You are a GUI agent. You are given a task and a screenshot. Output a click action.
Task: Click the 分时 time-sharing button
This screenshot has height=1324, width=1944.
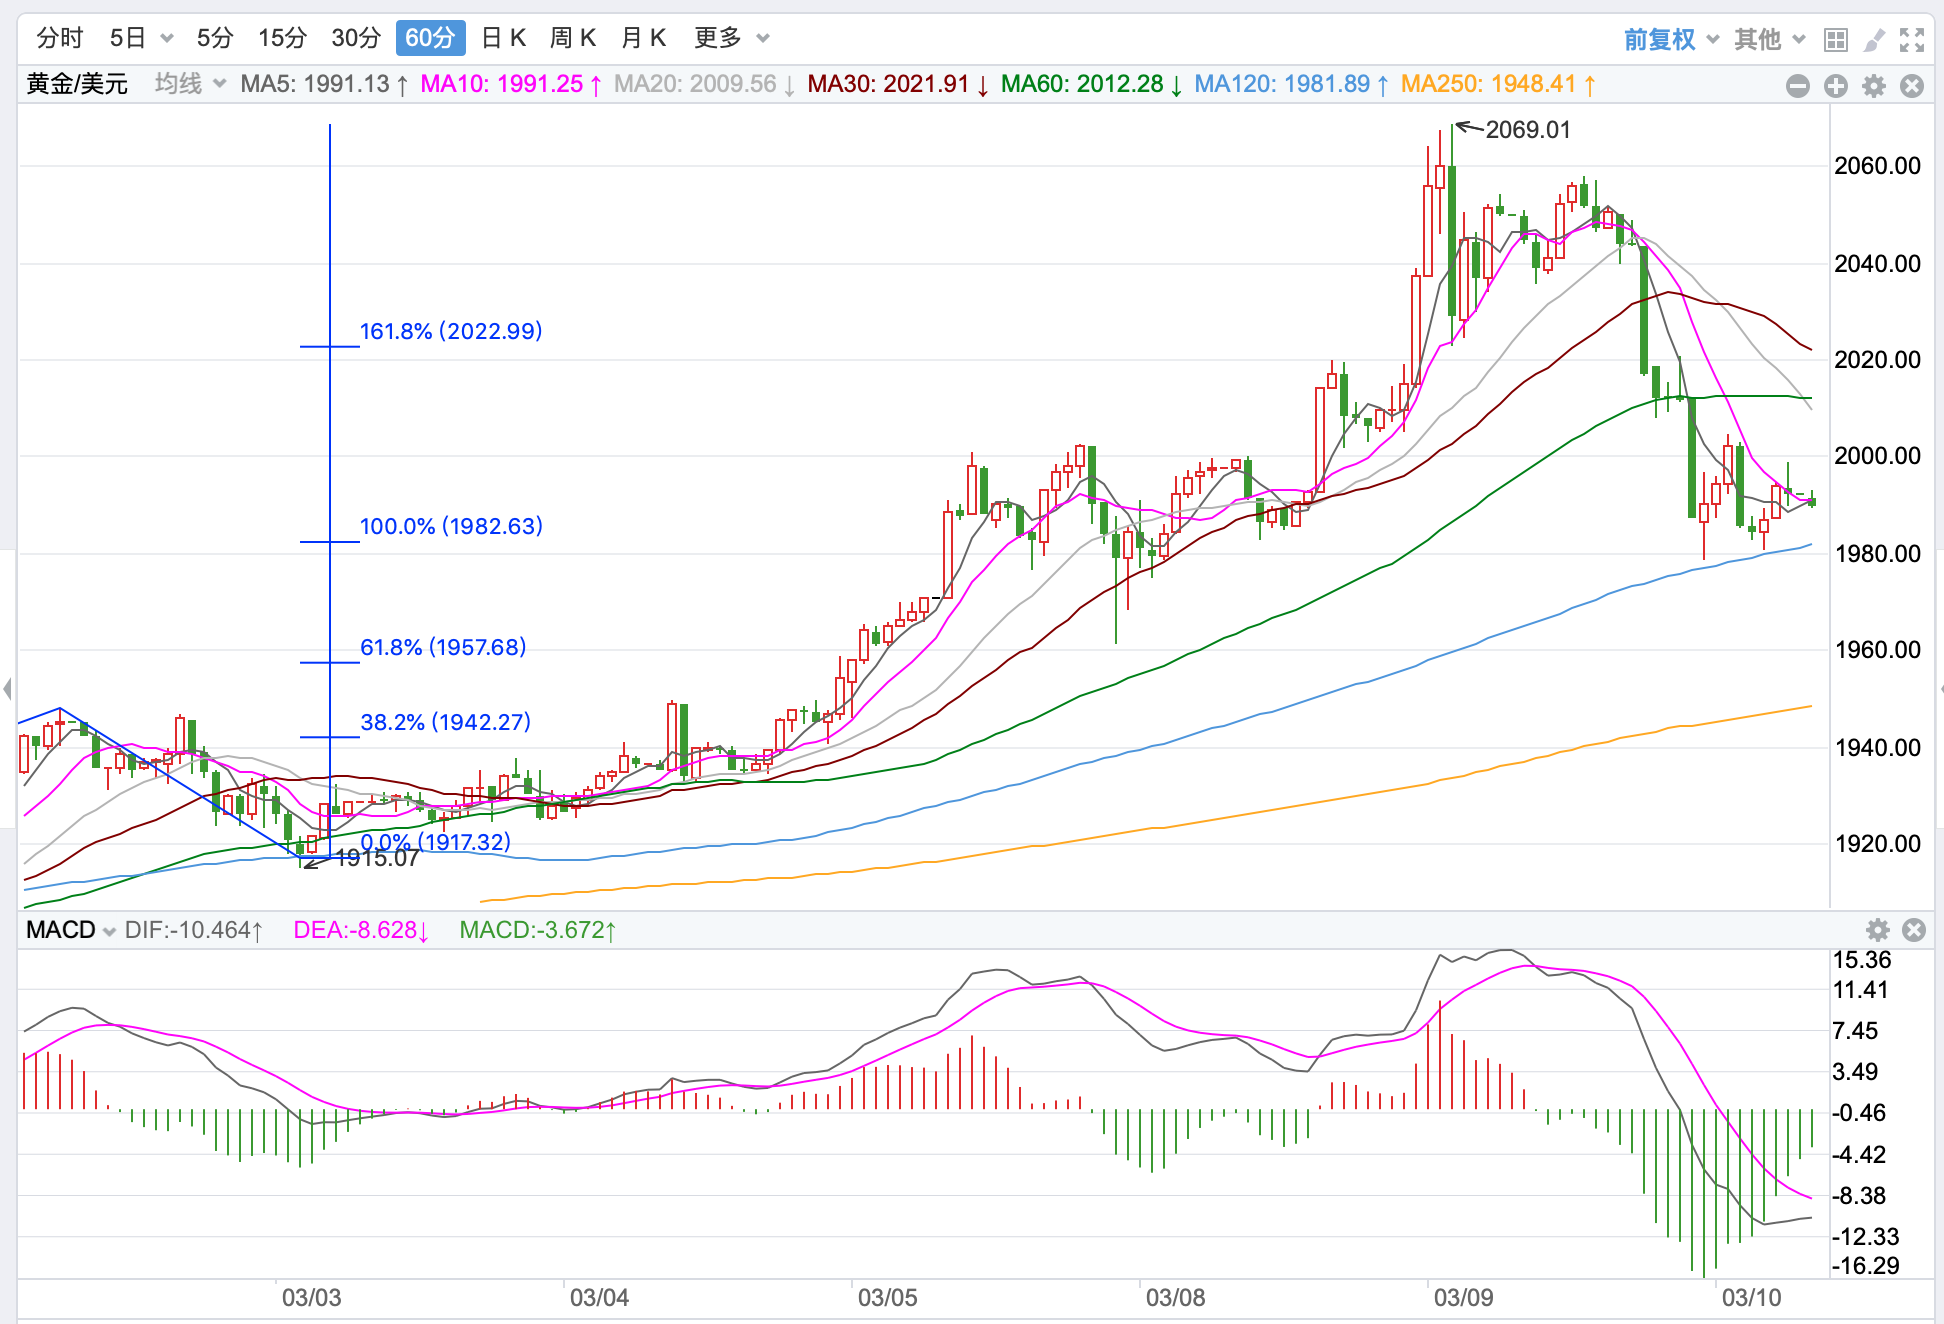click(60, 38)
